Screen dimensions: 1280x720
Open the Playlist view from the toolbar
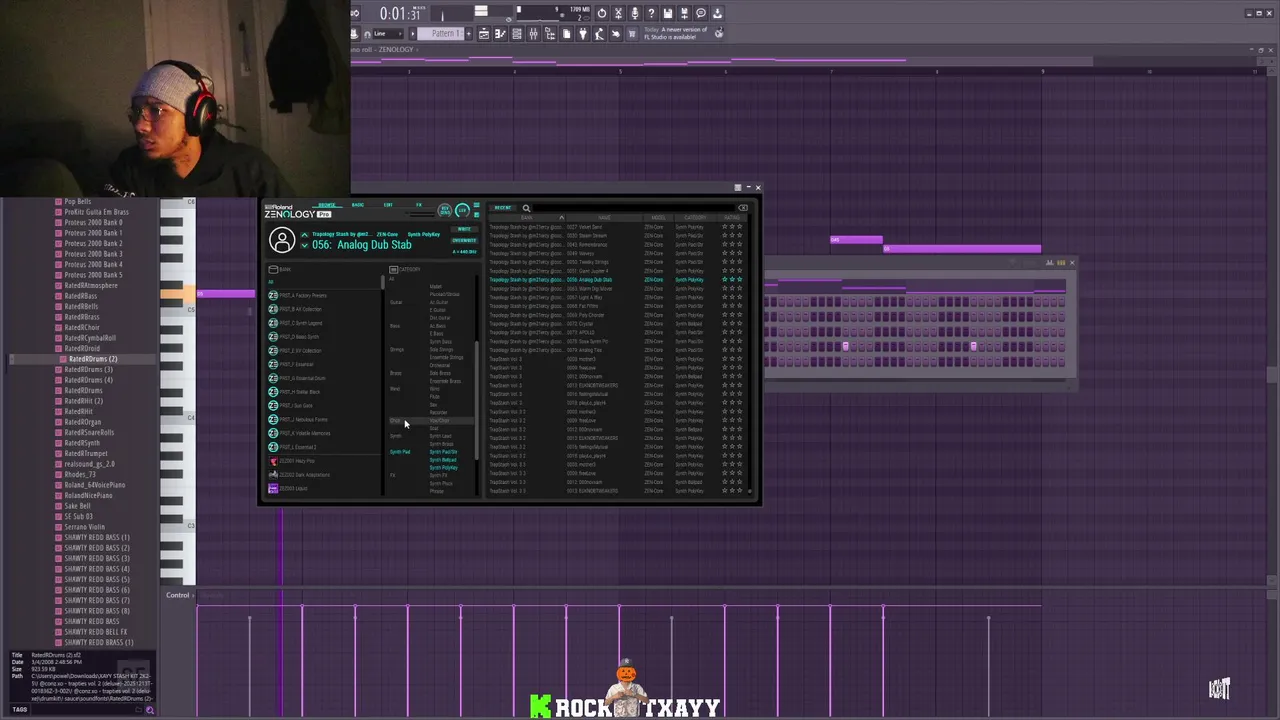[x=484, y=34]
